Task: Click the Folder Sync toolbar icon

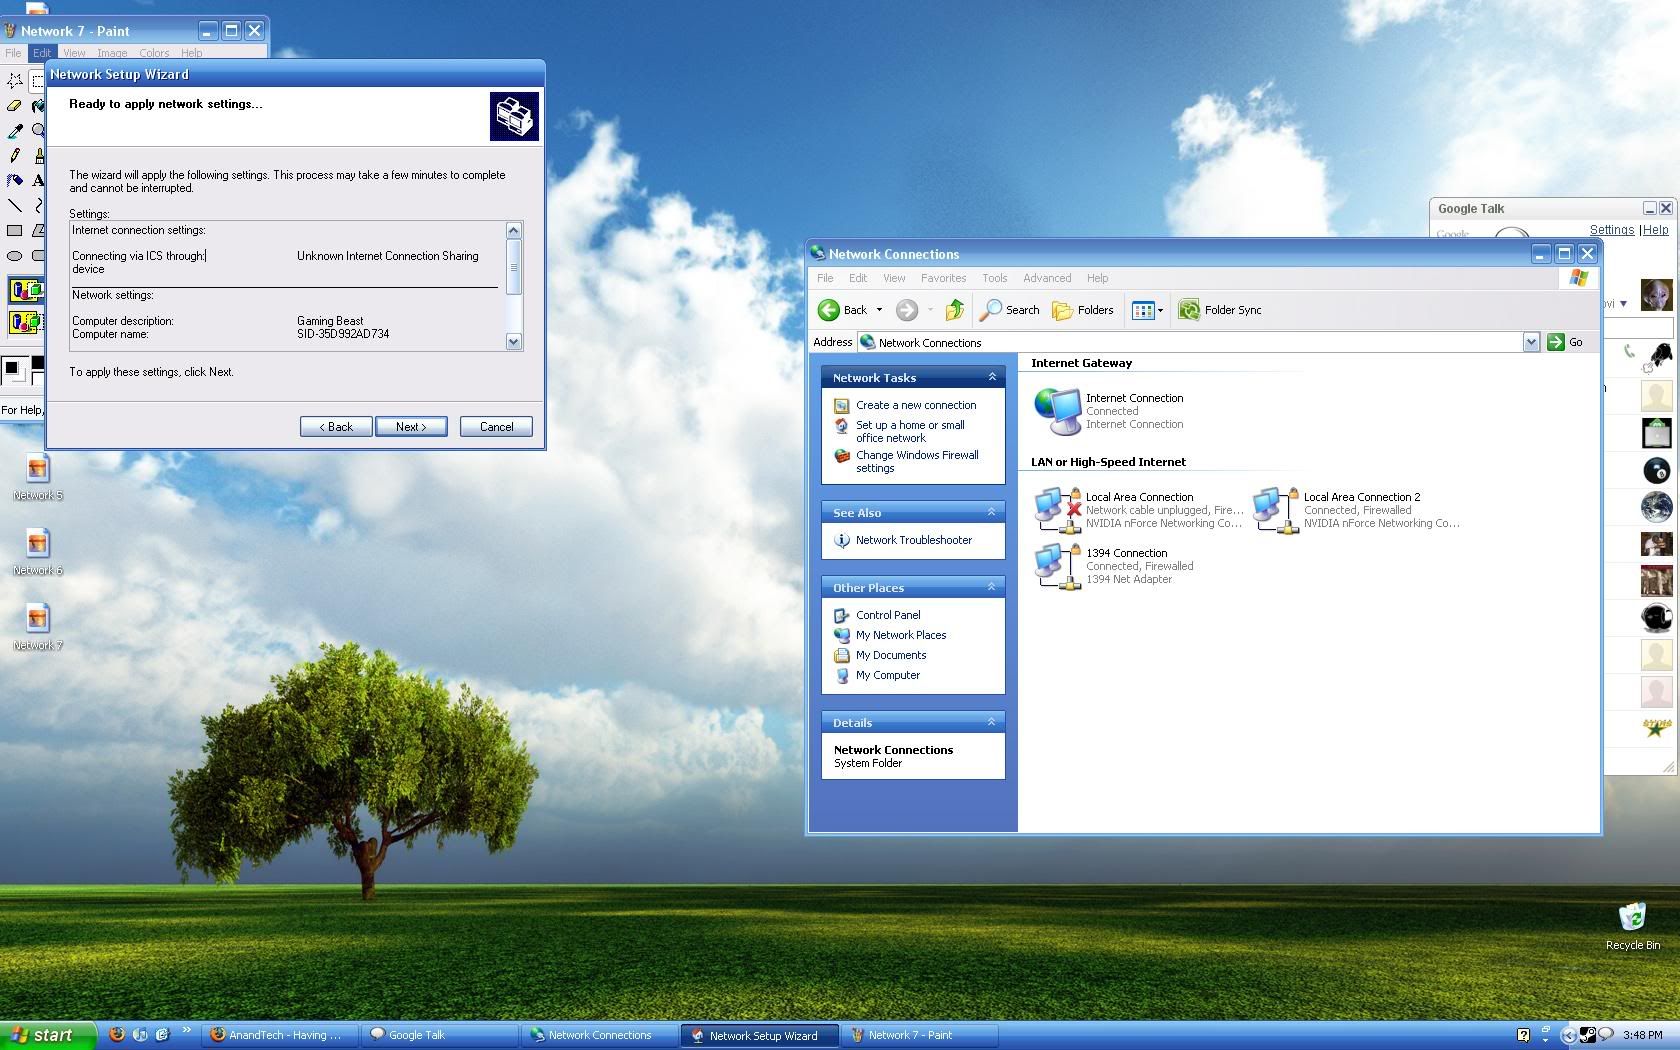Action: [1189, 310]
